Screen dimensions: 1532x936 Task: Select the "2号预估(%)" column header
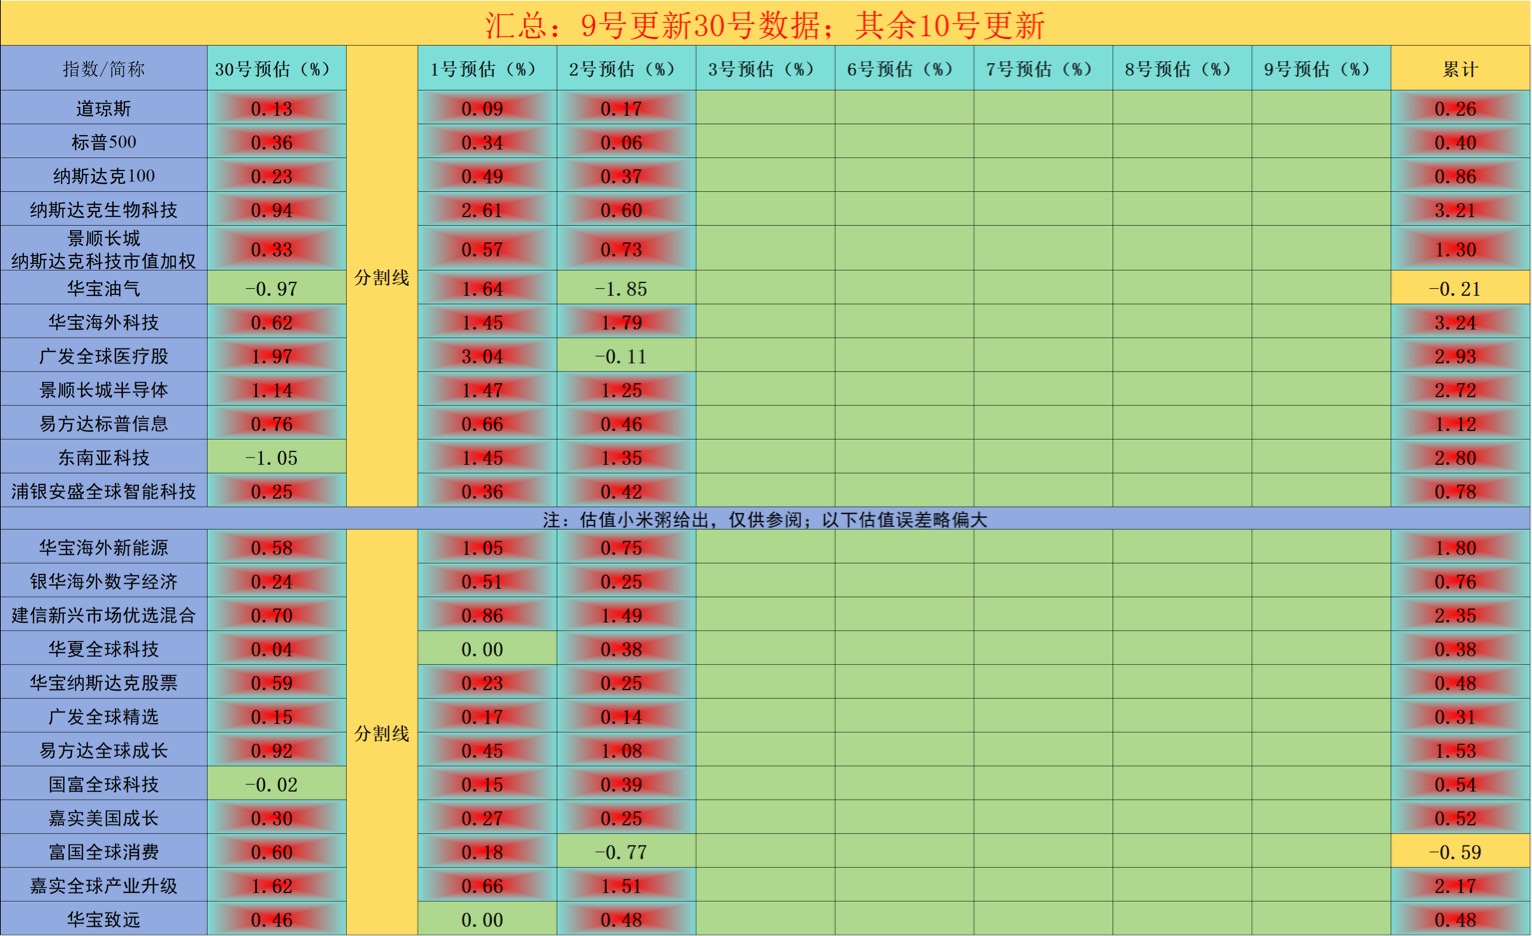[x=626, y=69]
